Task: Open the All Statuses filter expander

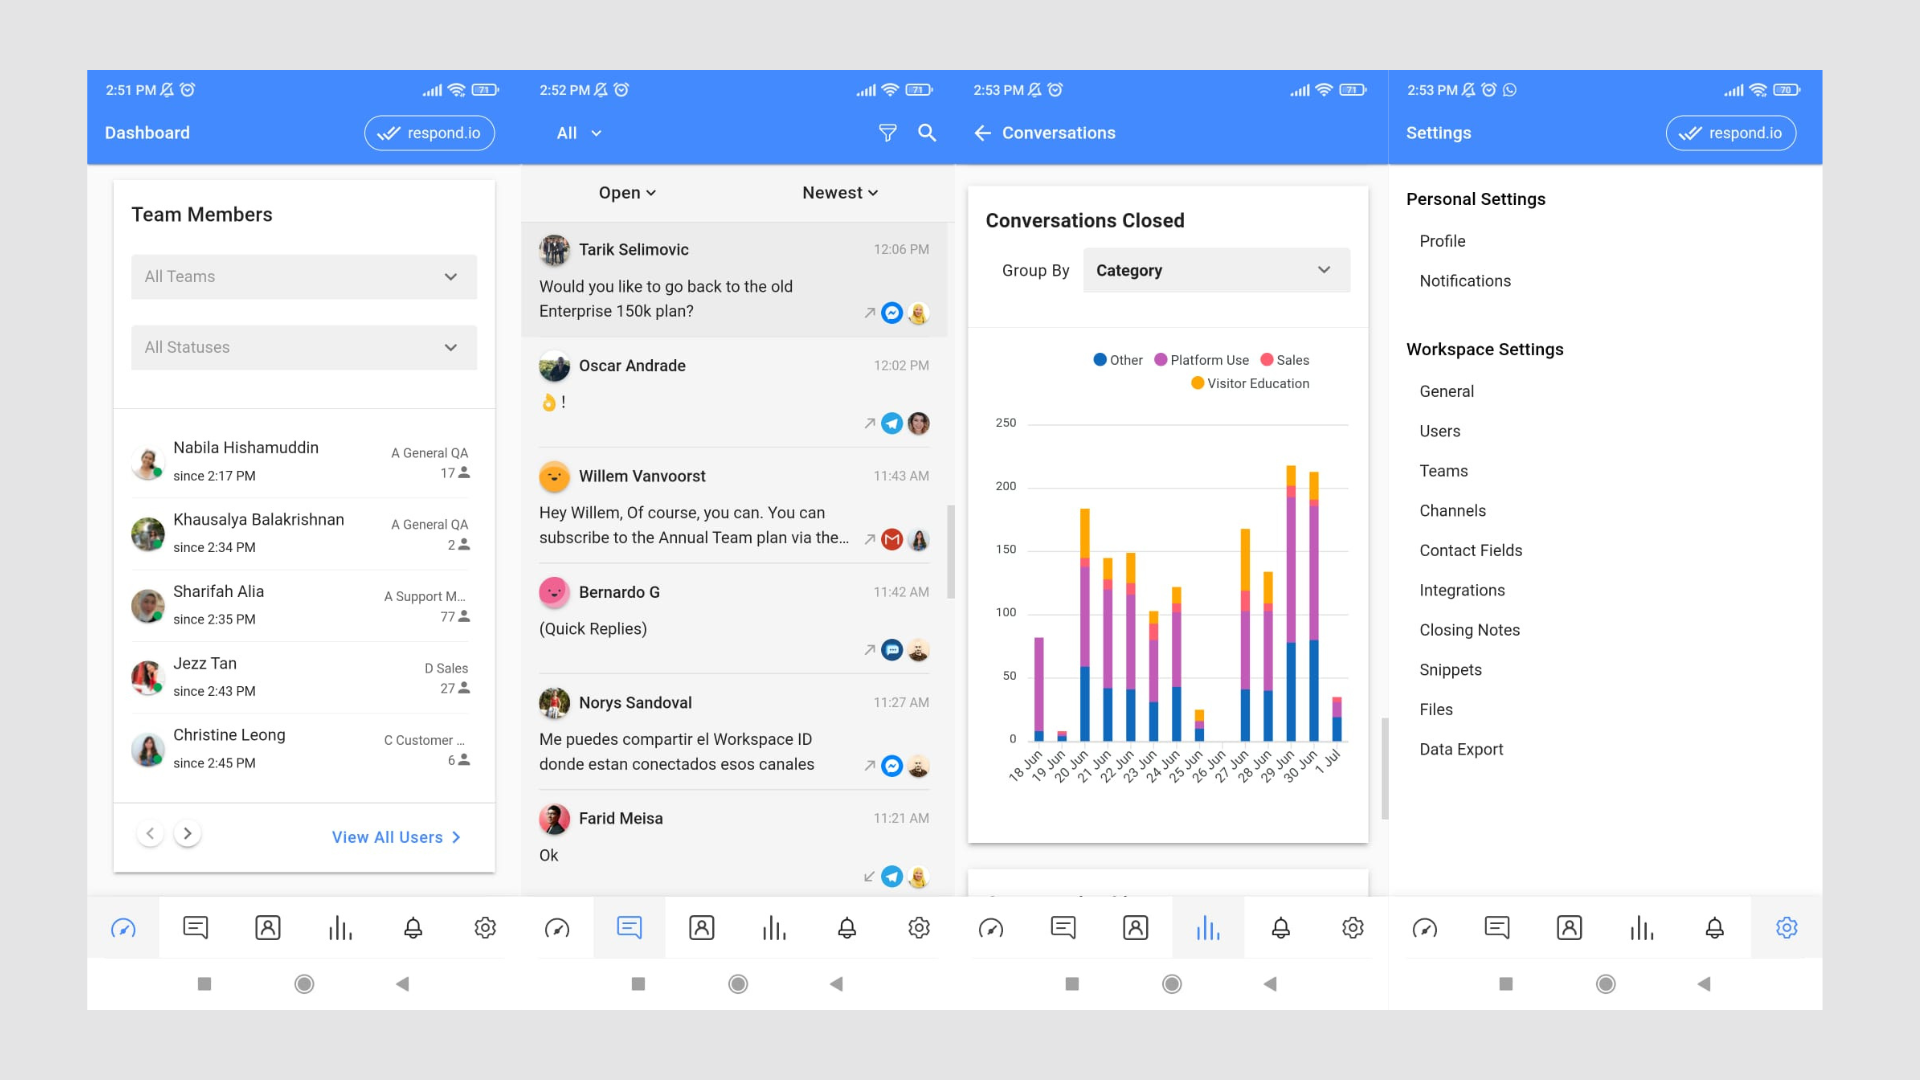Action: [x=302, y=347]
